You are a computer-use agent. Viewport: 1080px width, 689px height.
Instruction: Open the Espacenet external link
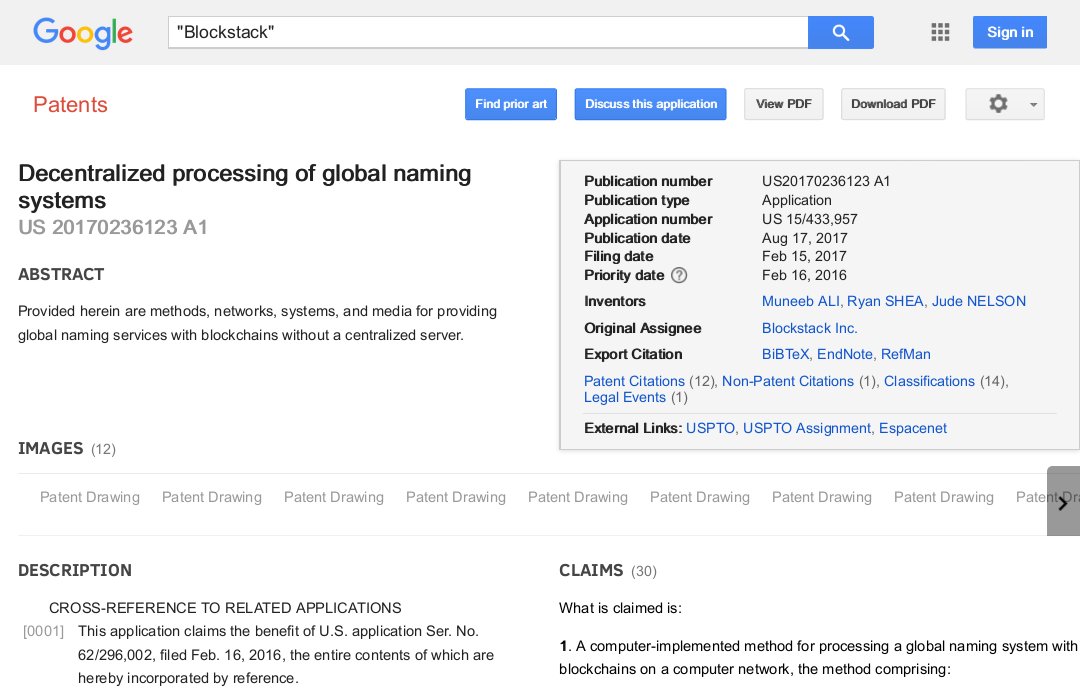pyautogui.click(x=913, y=428)
